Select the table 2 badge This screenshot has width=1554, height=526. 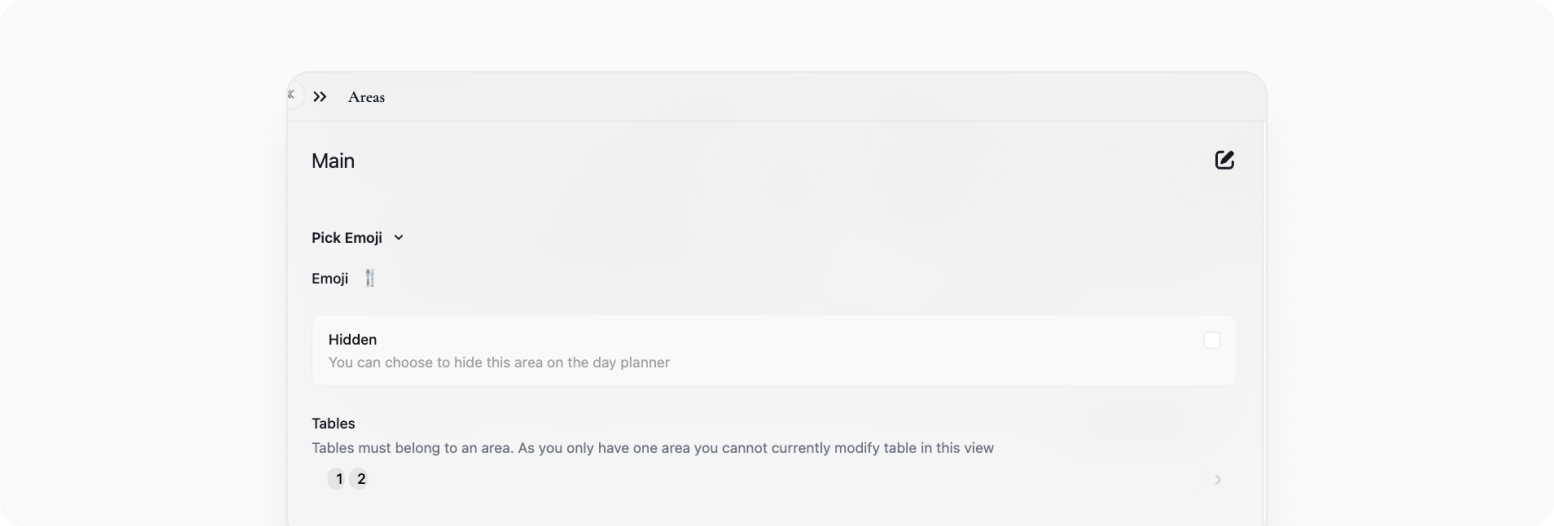pos(361,479)
